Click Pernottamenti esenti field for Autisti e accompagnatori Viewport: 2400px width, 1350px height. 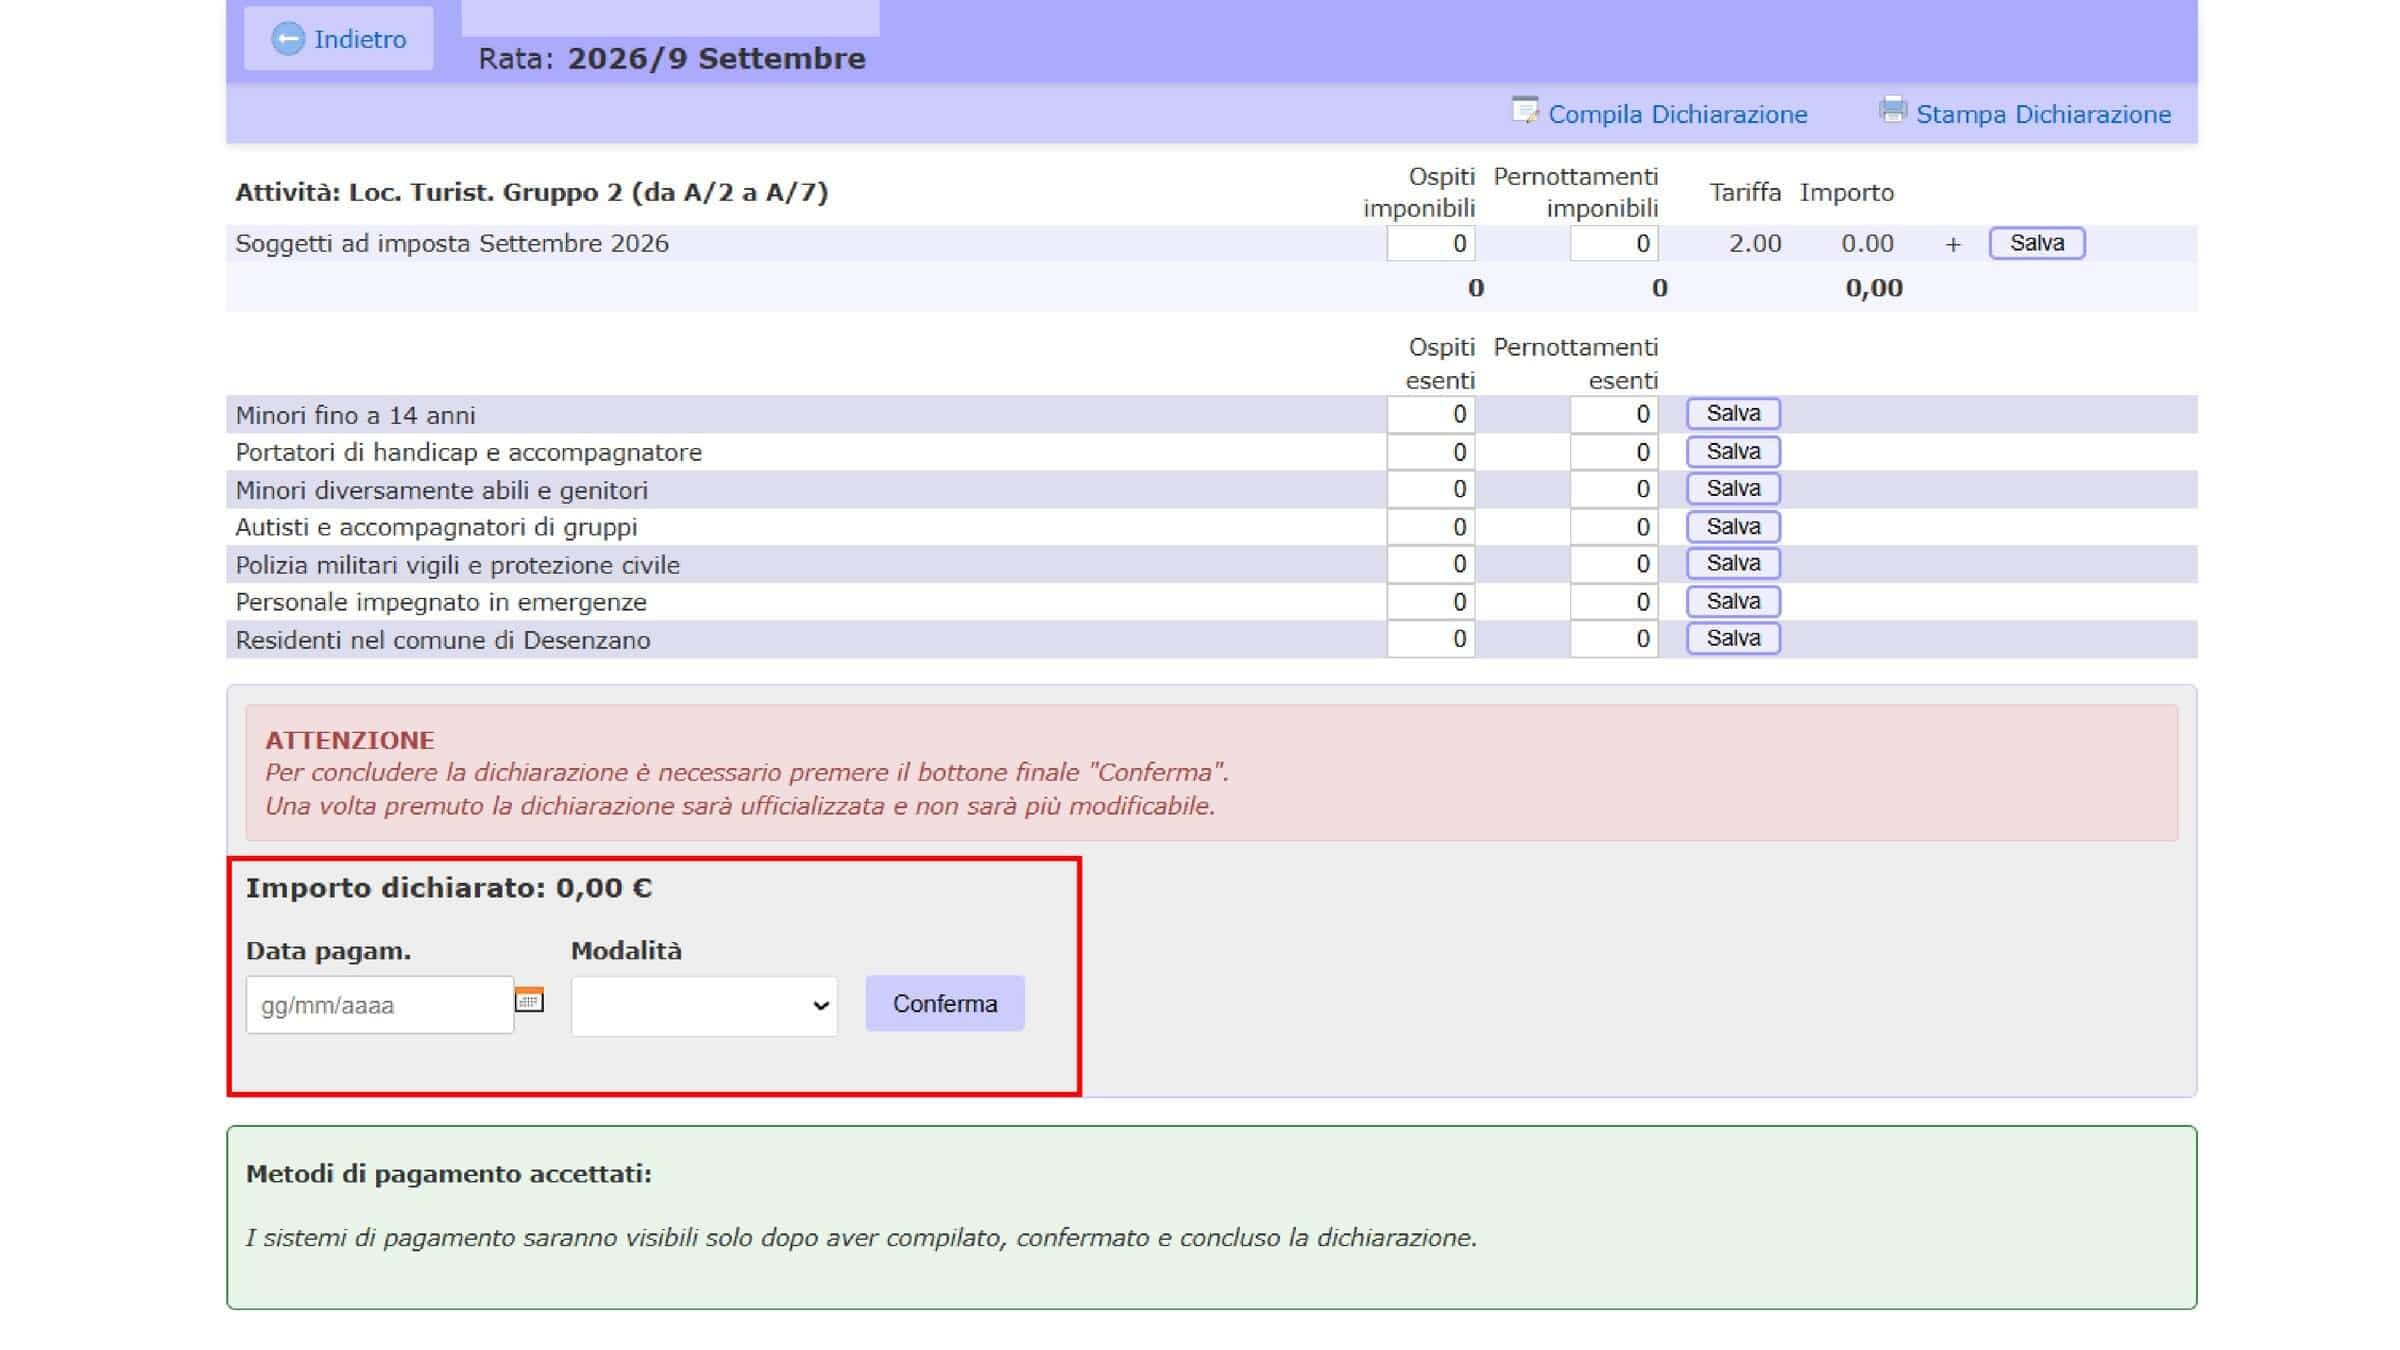click(x=1614, y=527)
